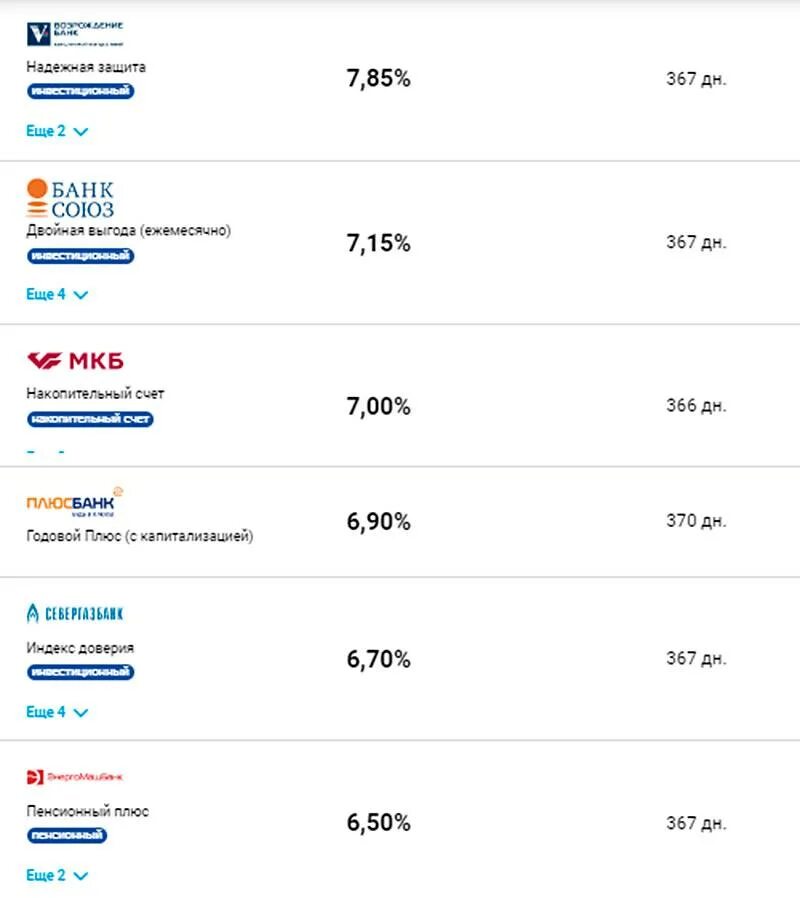
Task: Expand 'Еще 4' under Двойная выгода
Action: [x=57, y=295]
